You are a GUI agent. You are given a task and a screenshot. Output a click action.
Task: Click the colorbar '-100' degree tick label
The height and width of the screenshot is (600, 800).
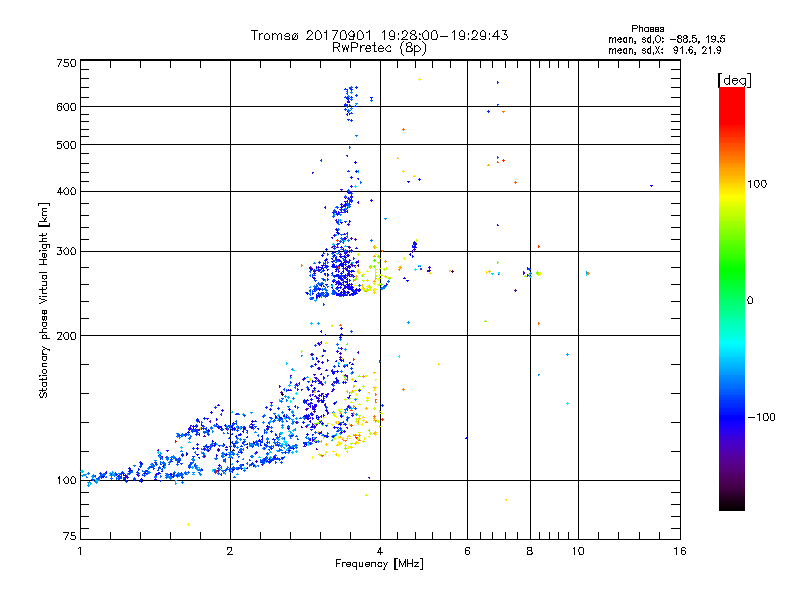[x=761, y=417]
